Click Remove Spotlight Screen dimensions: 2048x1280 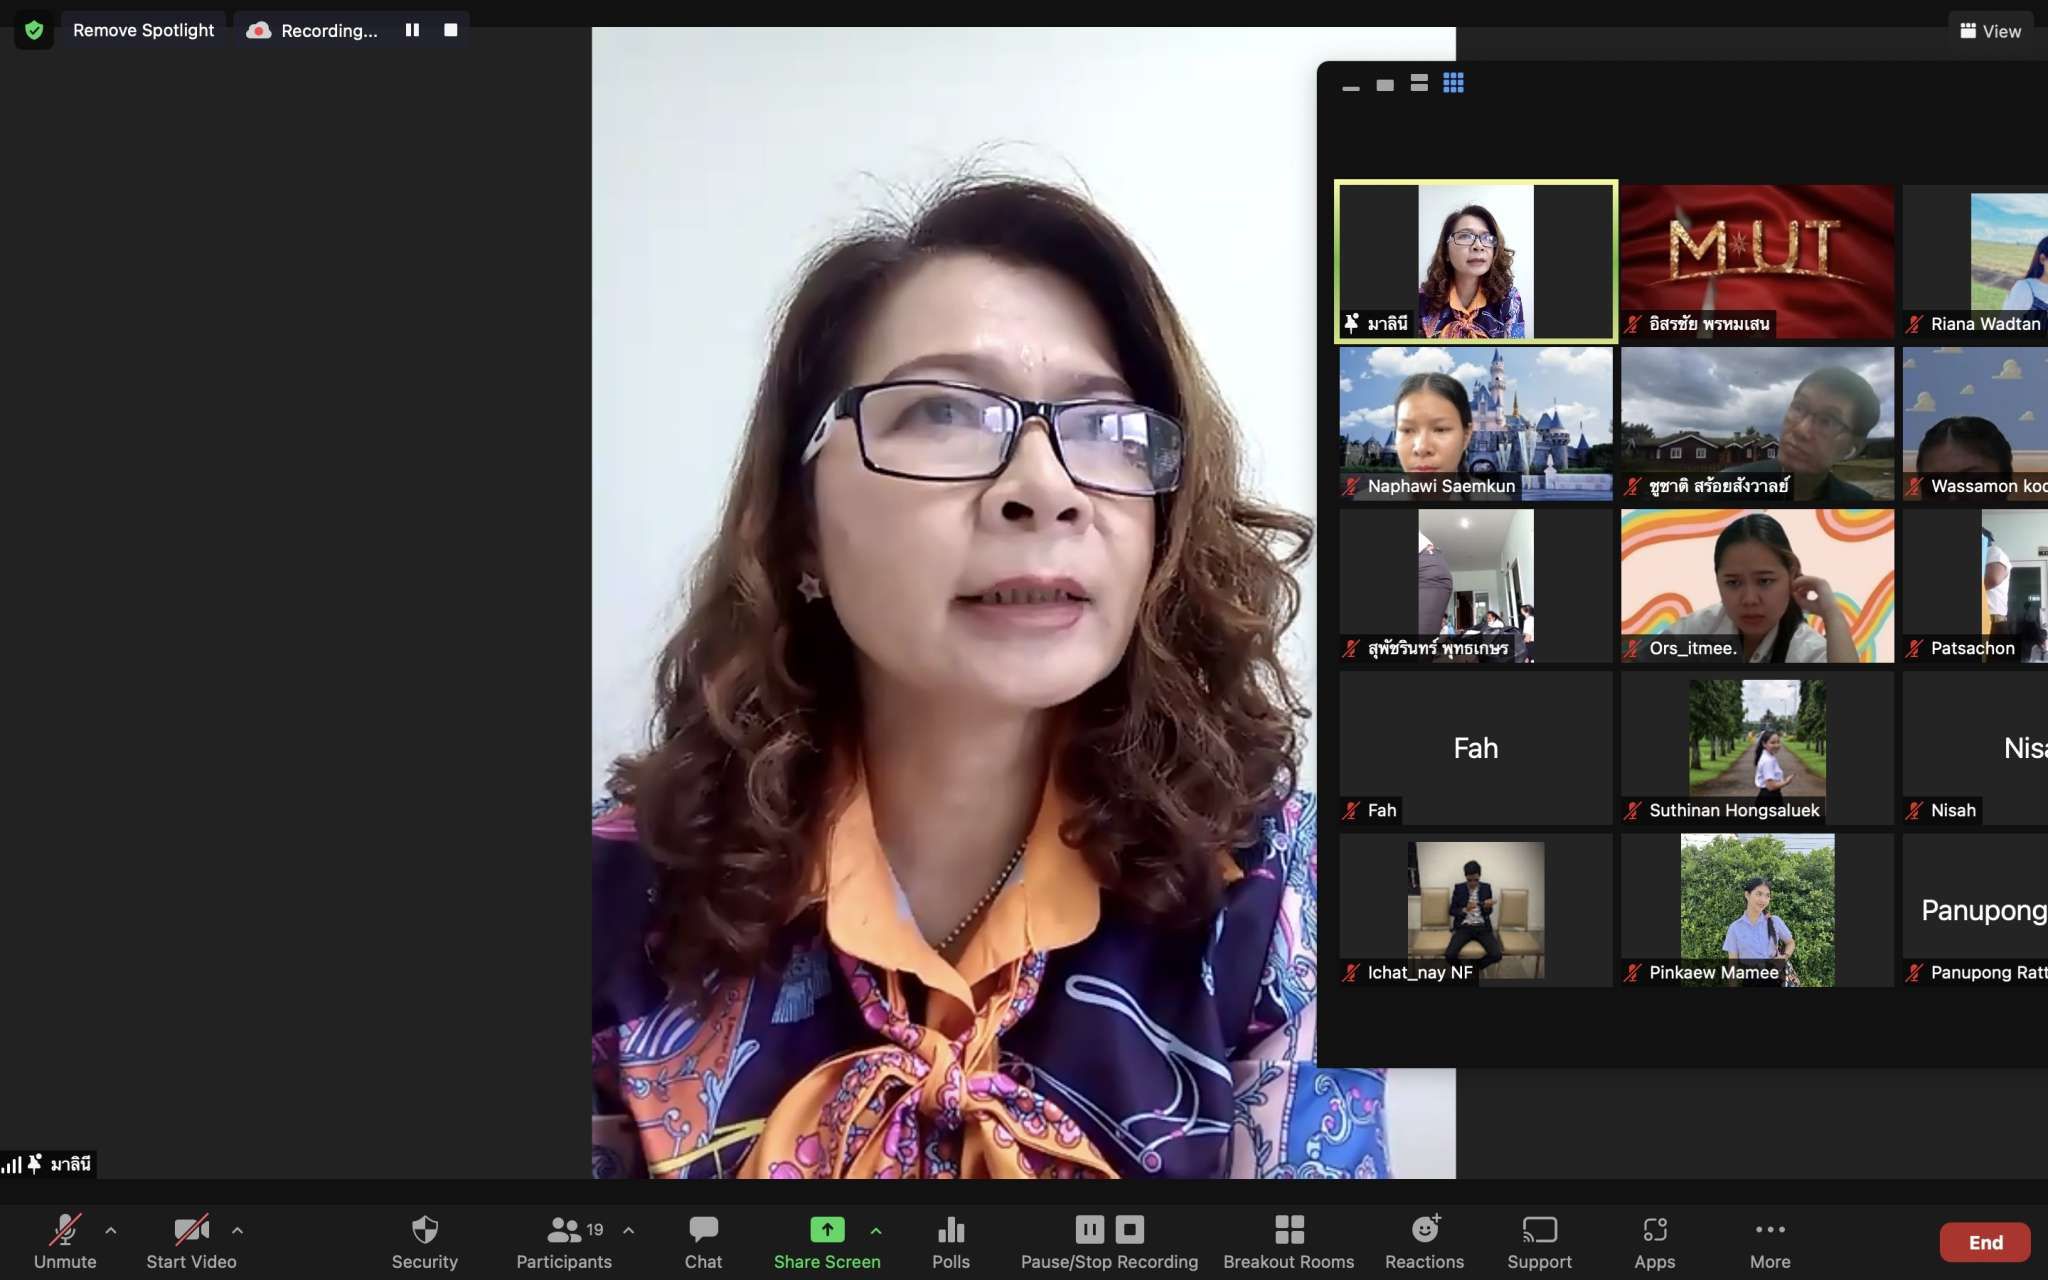click(x=143, y=30)
